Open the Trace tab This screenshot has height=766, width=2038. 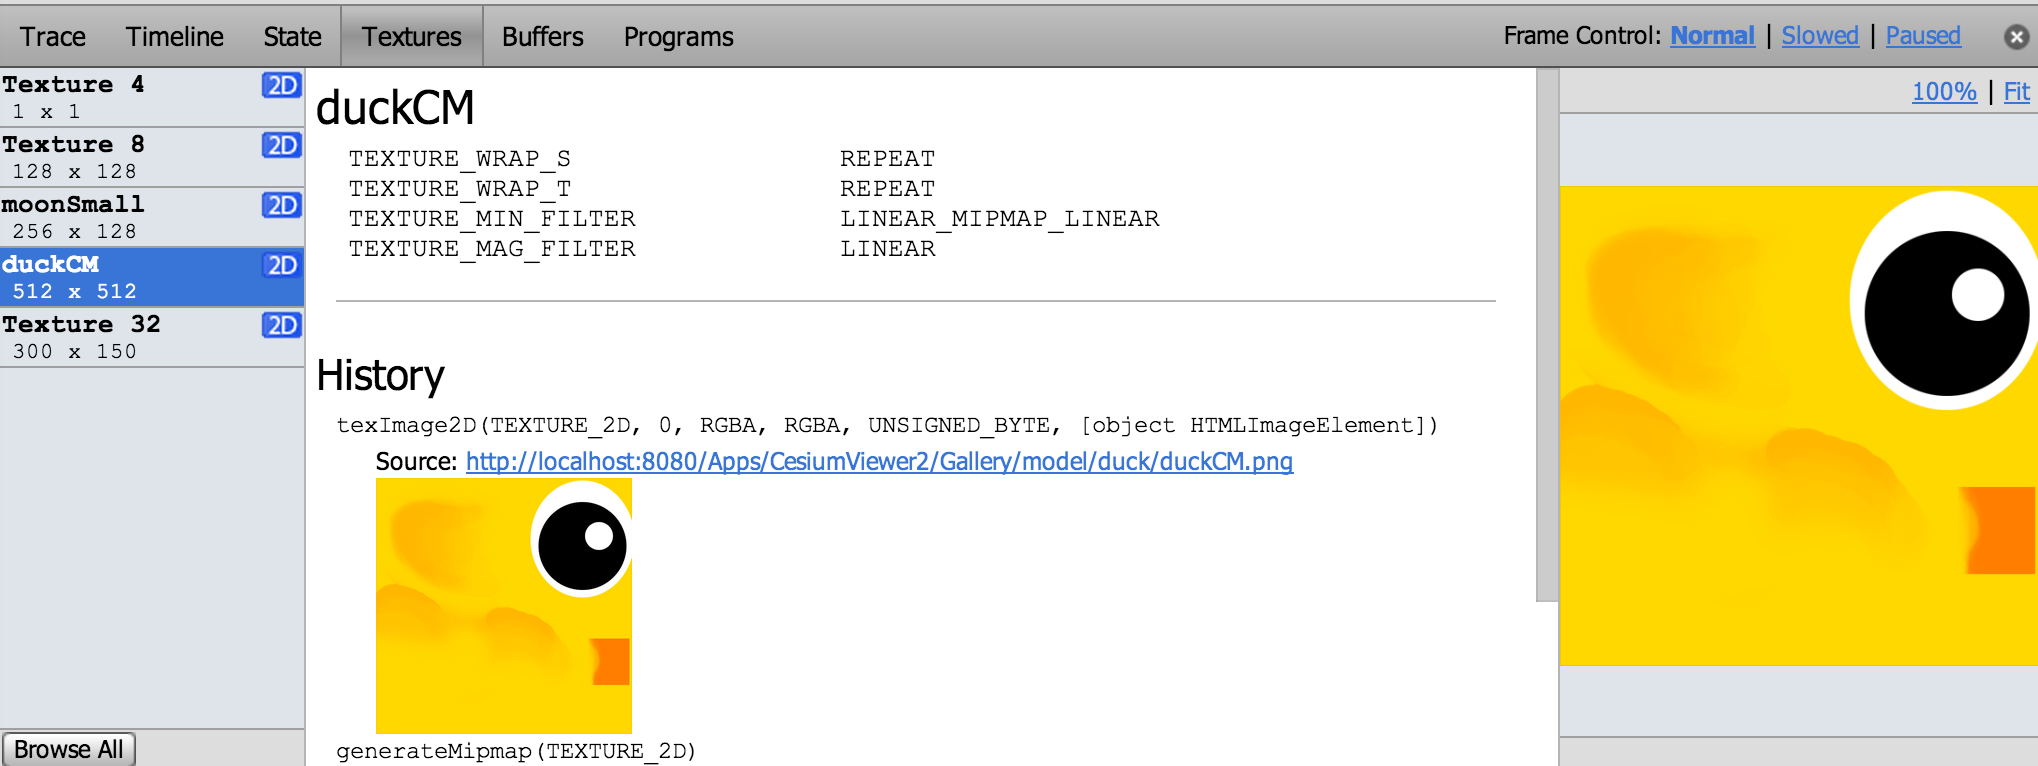[53, 37]
